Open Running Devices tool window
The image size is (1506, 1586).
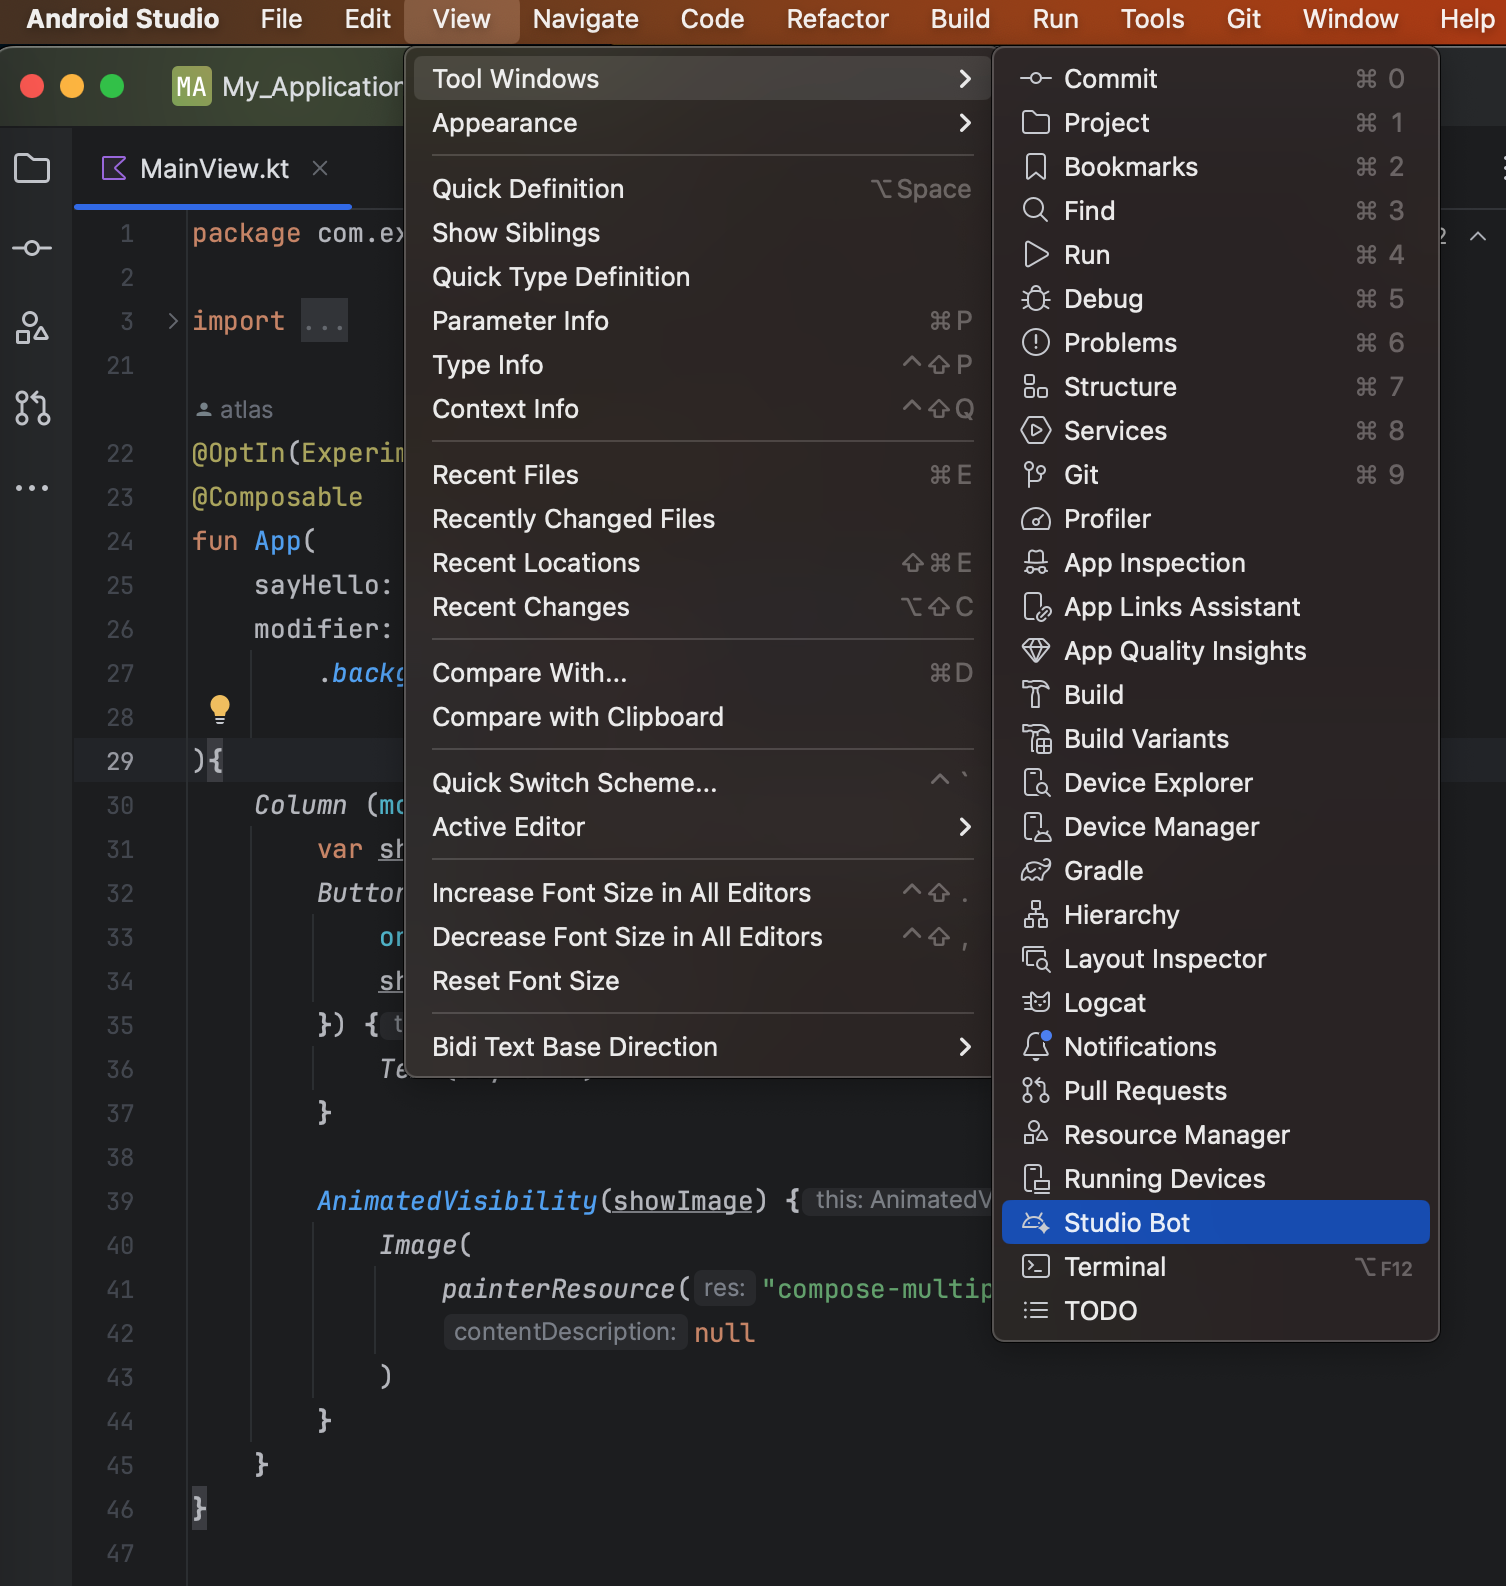tap(1215, 1178)
